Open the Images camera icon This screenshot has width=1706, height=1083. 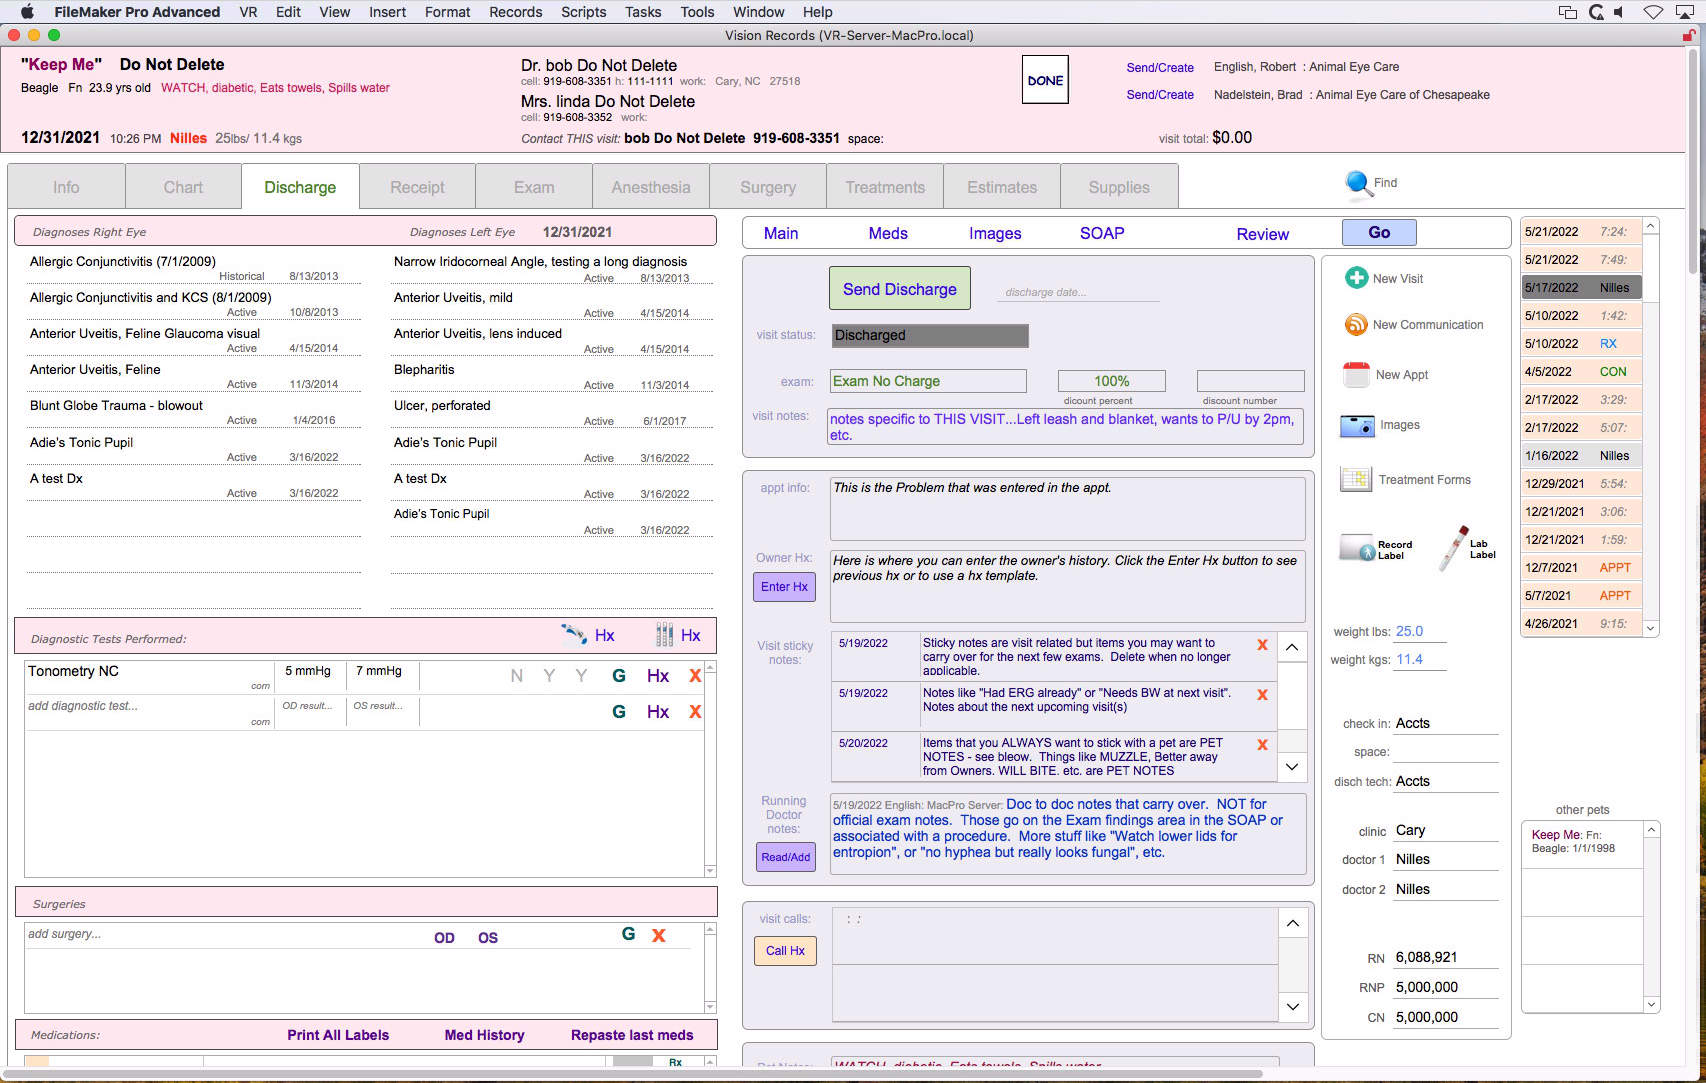point(1357,426)
